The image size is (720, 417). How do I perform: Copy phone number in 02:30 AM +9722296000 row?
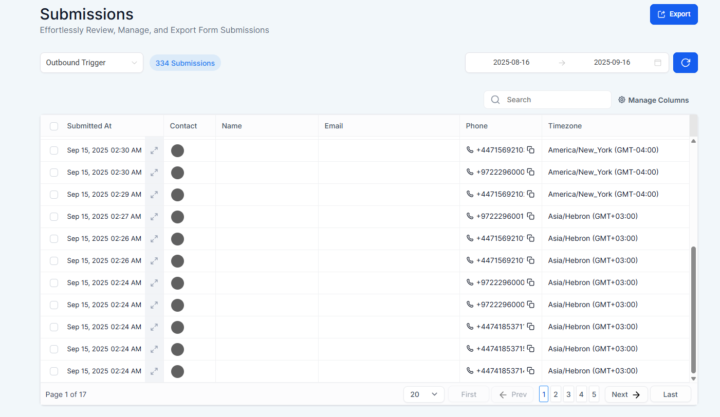pos(531,172)
